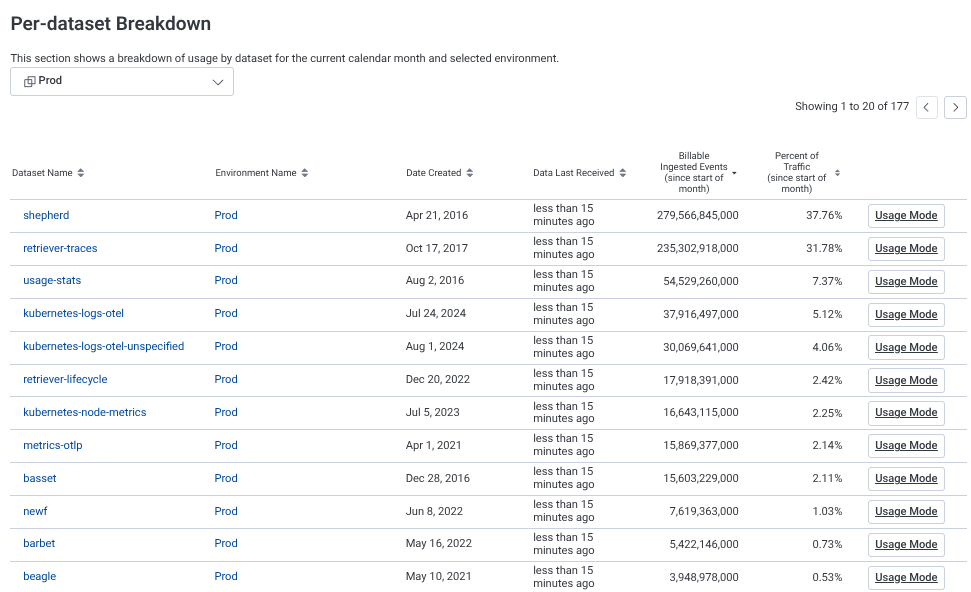Click Usage Mode for usage-stats
The image size is (971, 592).
pyautogui.click(x=906, y=282)
